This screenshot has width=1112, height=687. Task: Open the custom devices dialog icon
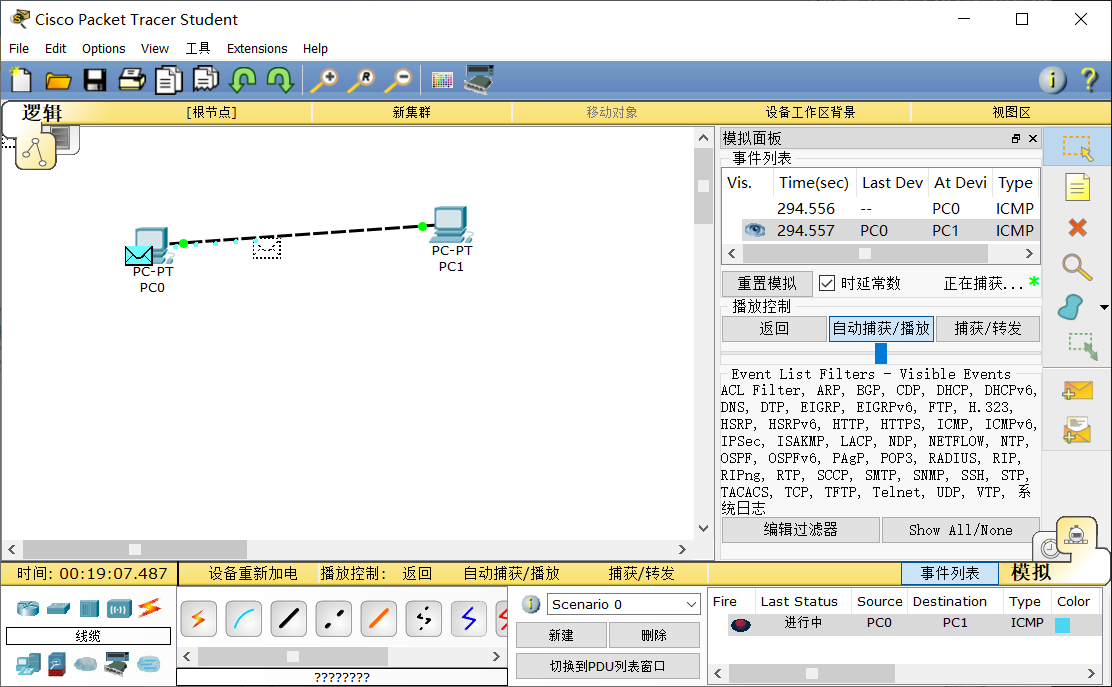(x=479, y=79)
